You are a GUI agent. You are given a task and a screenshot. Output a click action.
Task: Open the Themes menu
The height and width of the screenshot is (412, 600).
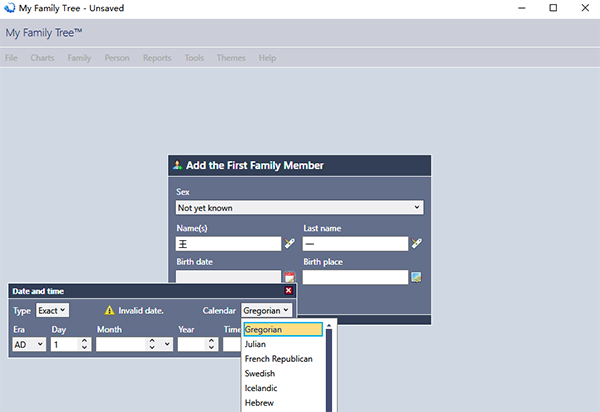231,58
